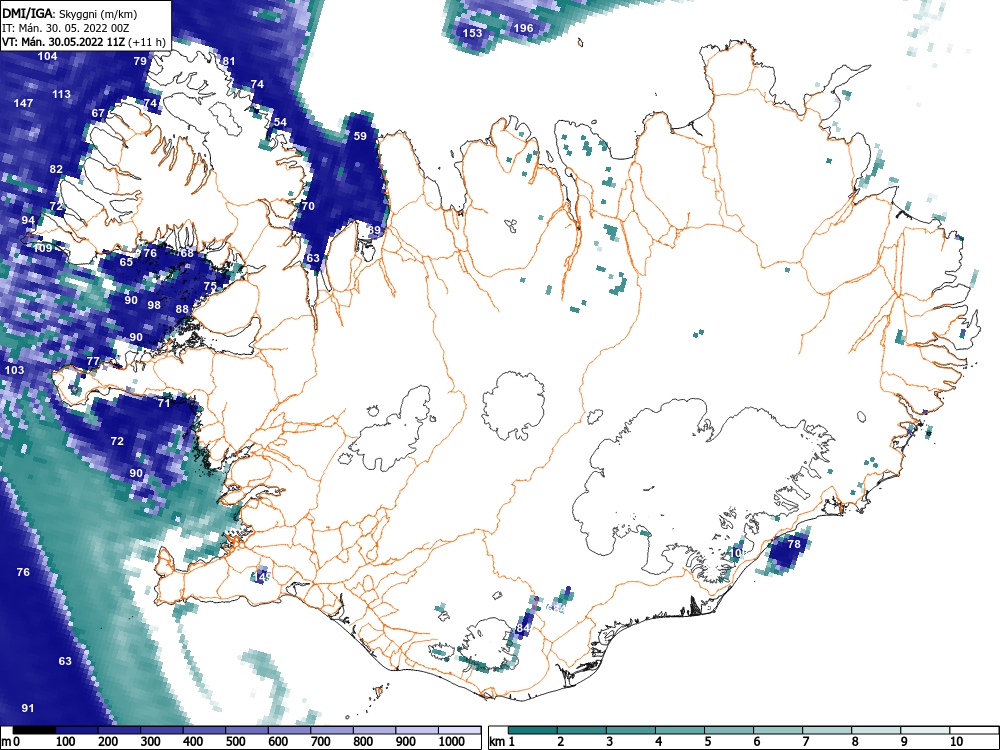1000x750 pixels.
Task: Select the darkest teal swatch after km 1
Action: [x=533, y=730]
